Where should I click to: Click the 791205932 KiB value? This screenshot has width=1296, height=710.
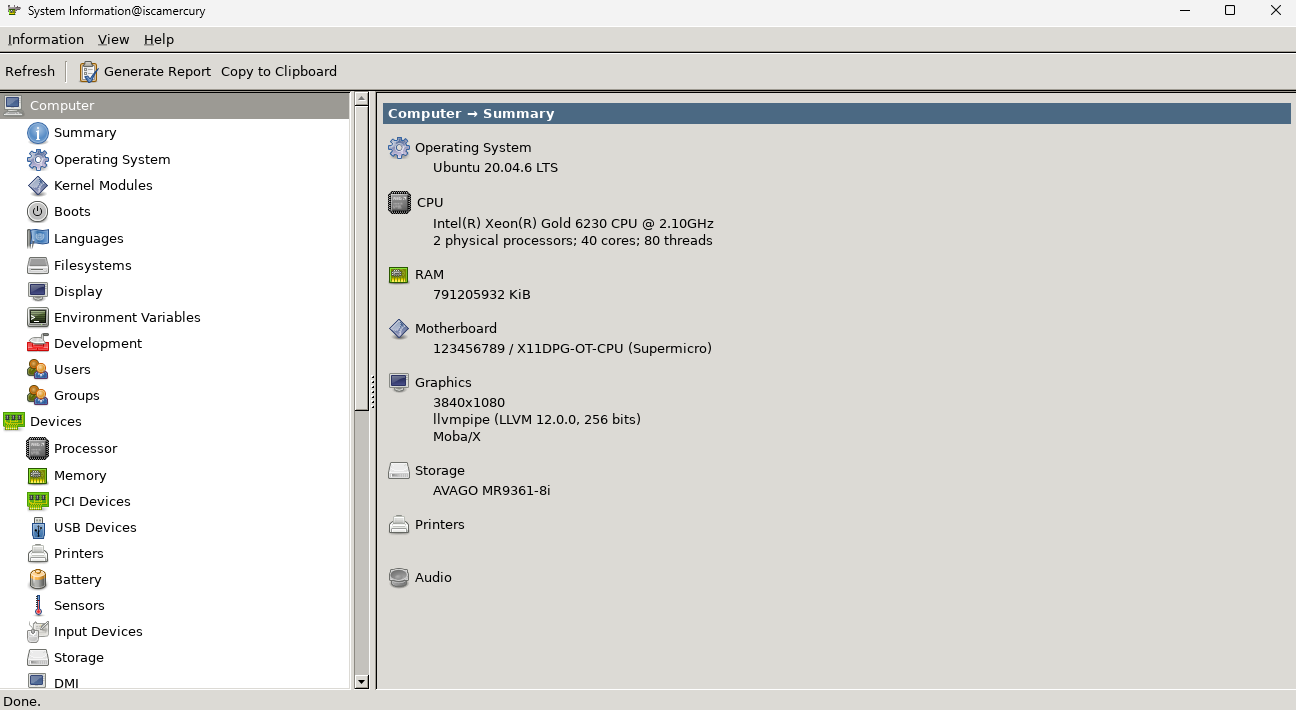point(482,294)
